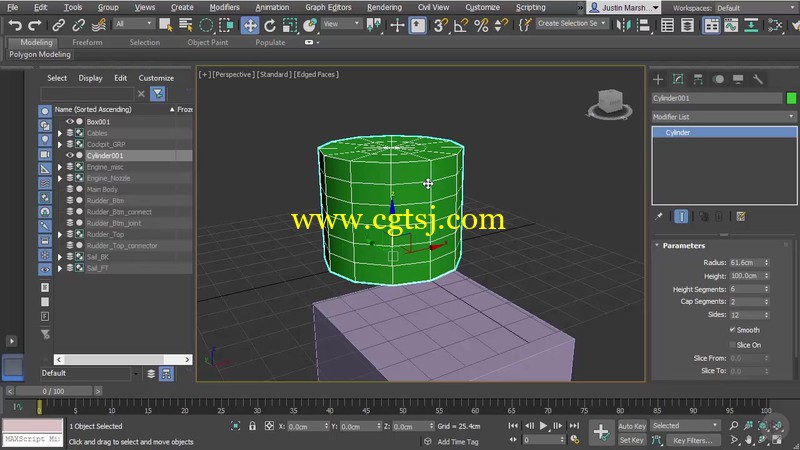This screenshot has height=450, width=800.
Task: Toggle the Smooth checkbox
Action: (732, 330)
